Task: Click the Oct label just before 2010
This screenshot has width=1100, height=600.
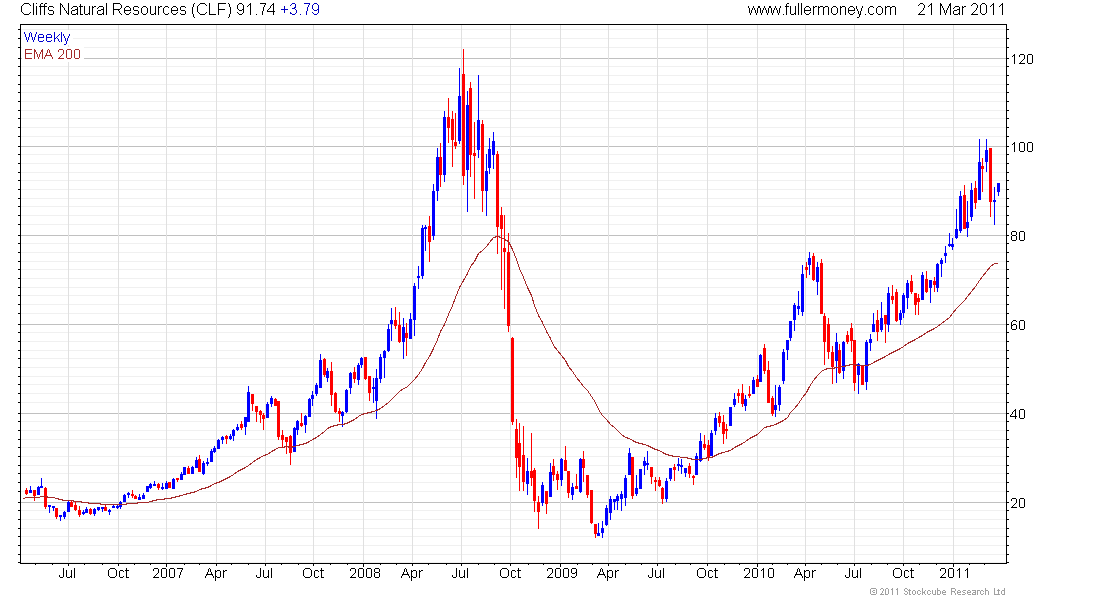Action: (x=707, y=573)
